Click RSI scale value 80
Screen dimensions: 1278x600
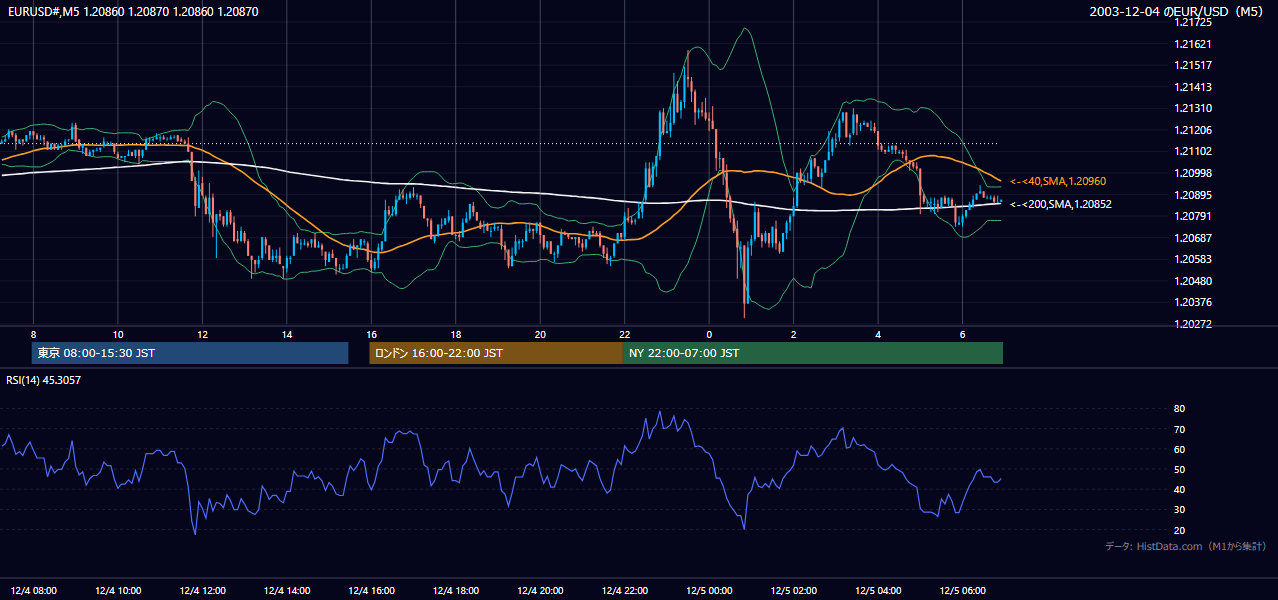(1179, 409)
